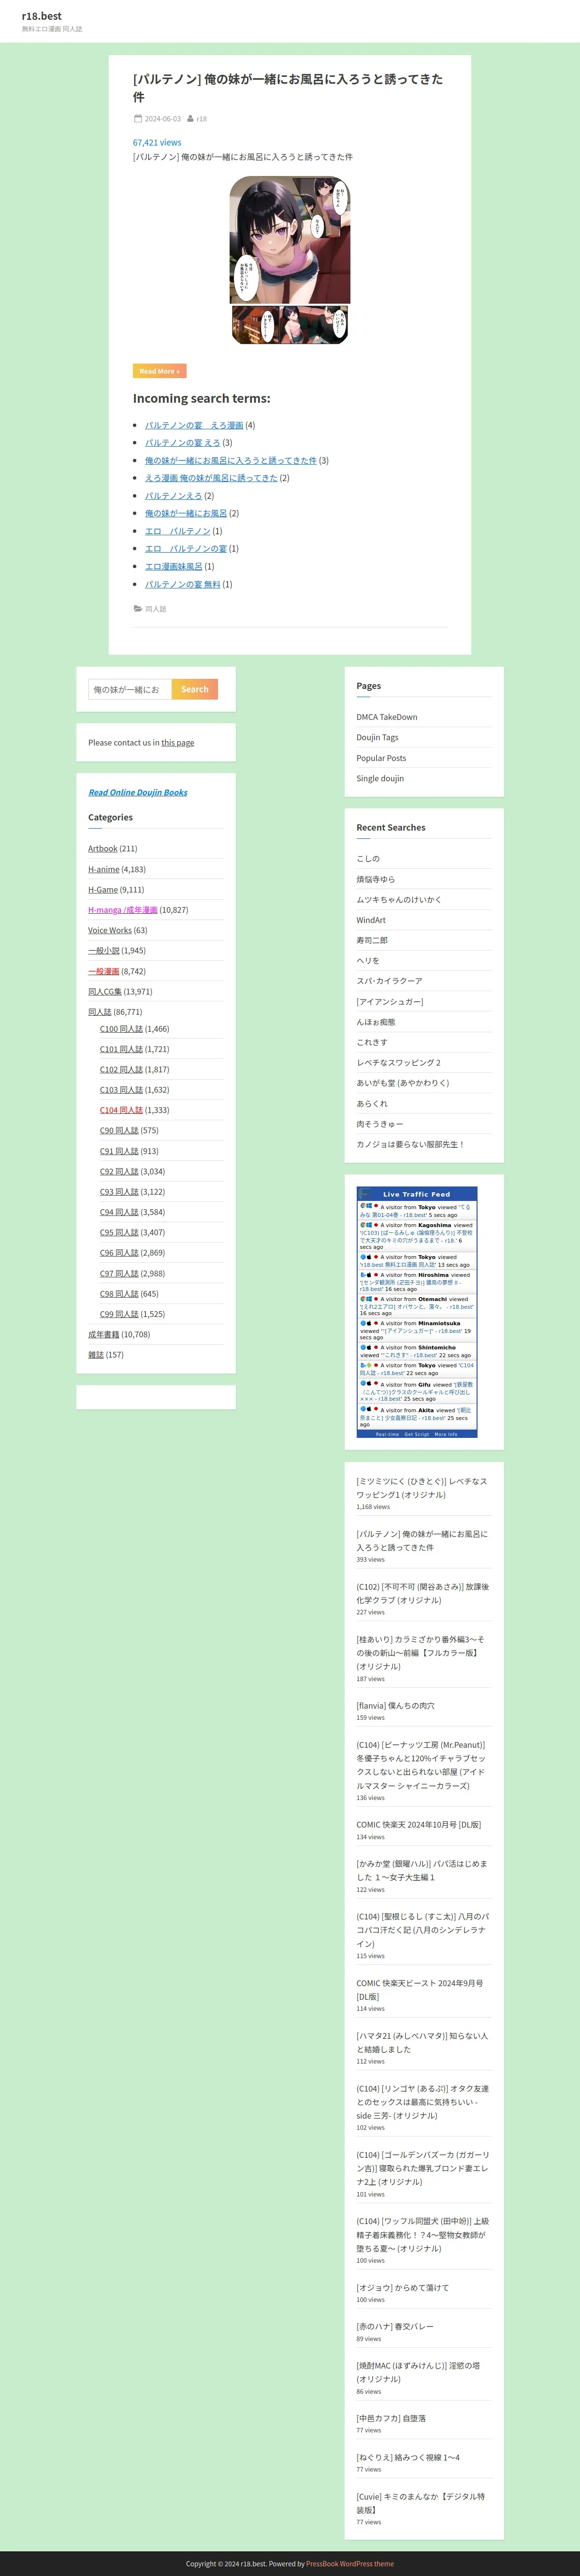
Task: Click the post date 2024-06-03
Action: tap(163, 119)
